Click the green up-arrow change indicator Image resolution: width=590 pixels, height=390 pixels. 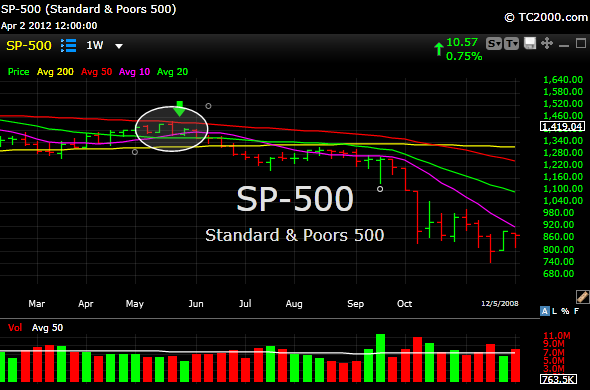438,49
